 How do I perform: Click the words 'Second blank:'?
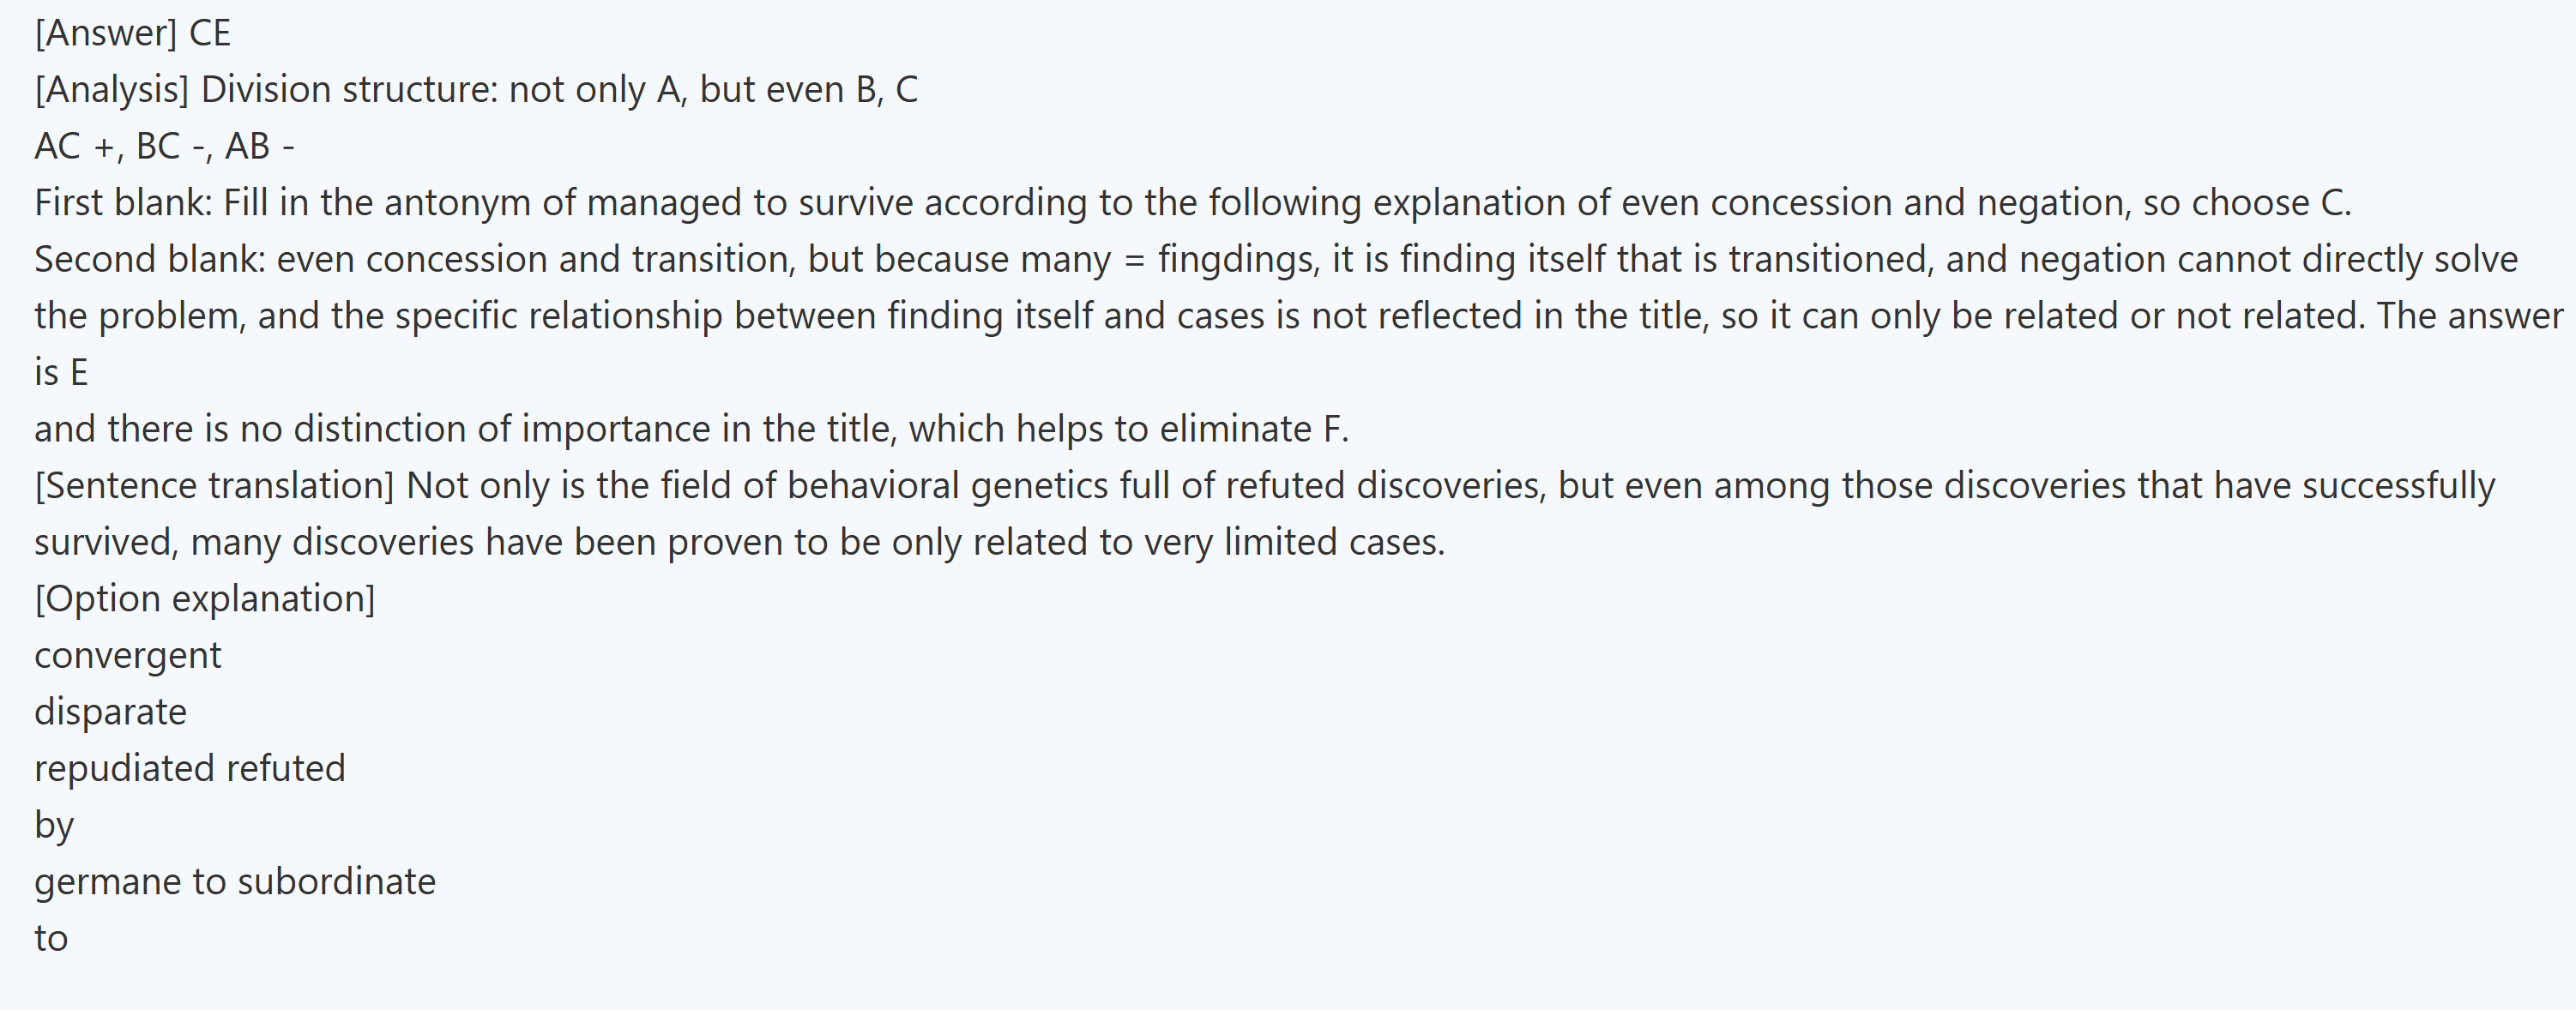click(150, 260)
